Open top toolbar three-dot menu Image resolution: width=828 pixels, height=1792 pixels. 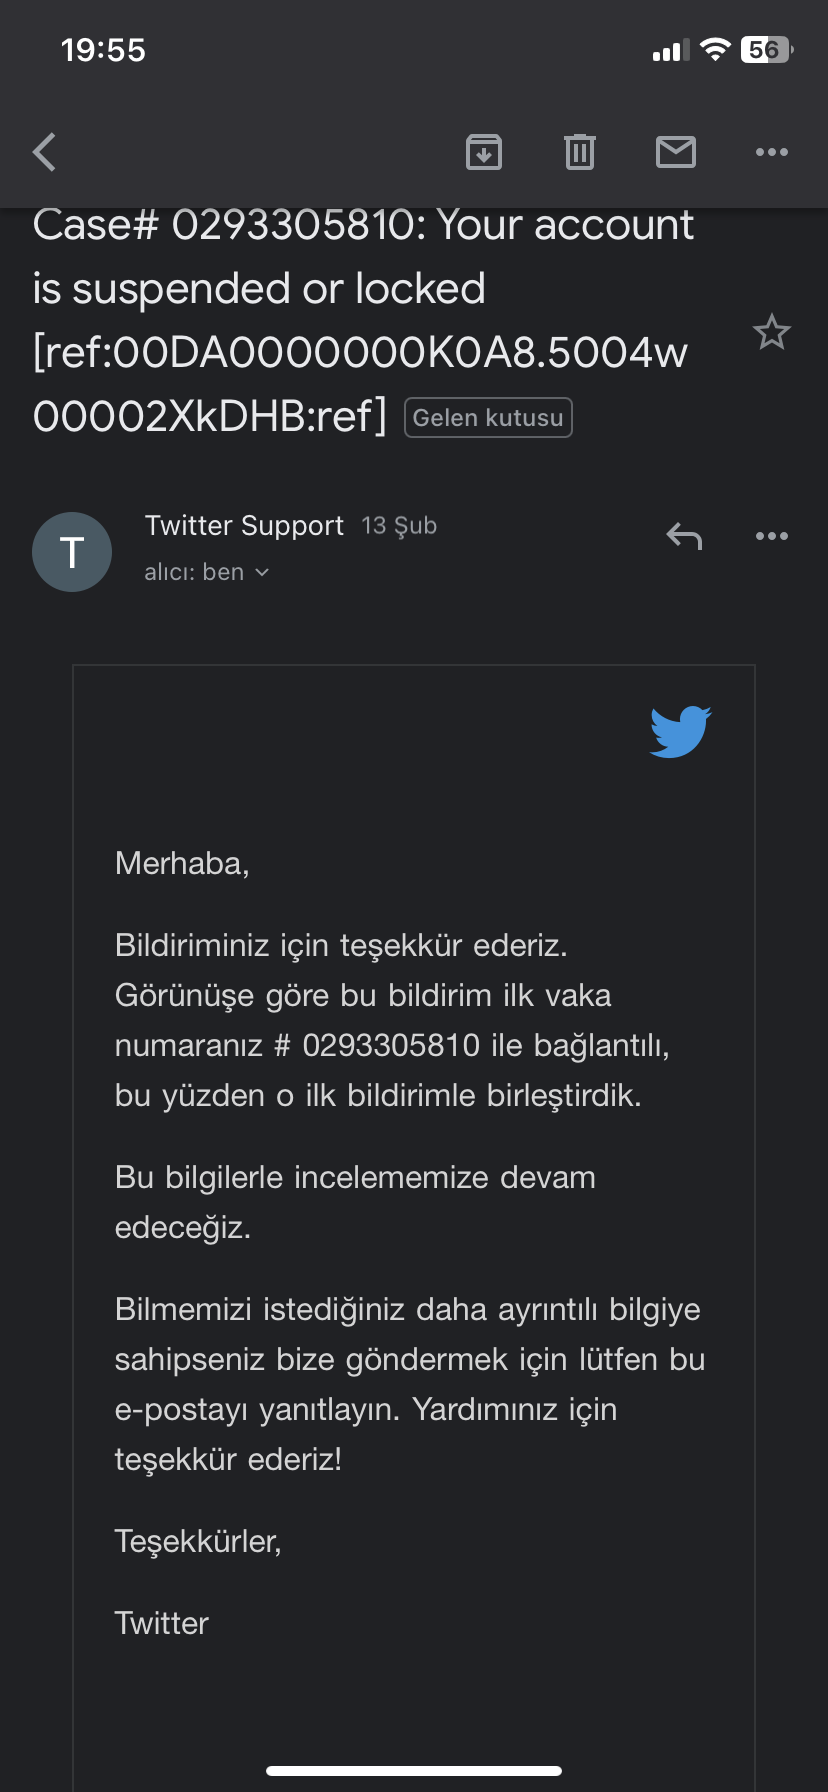(x=772, y=152)
